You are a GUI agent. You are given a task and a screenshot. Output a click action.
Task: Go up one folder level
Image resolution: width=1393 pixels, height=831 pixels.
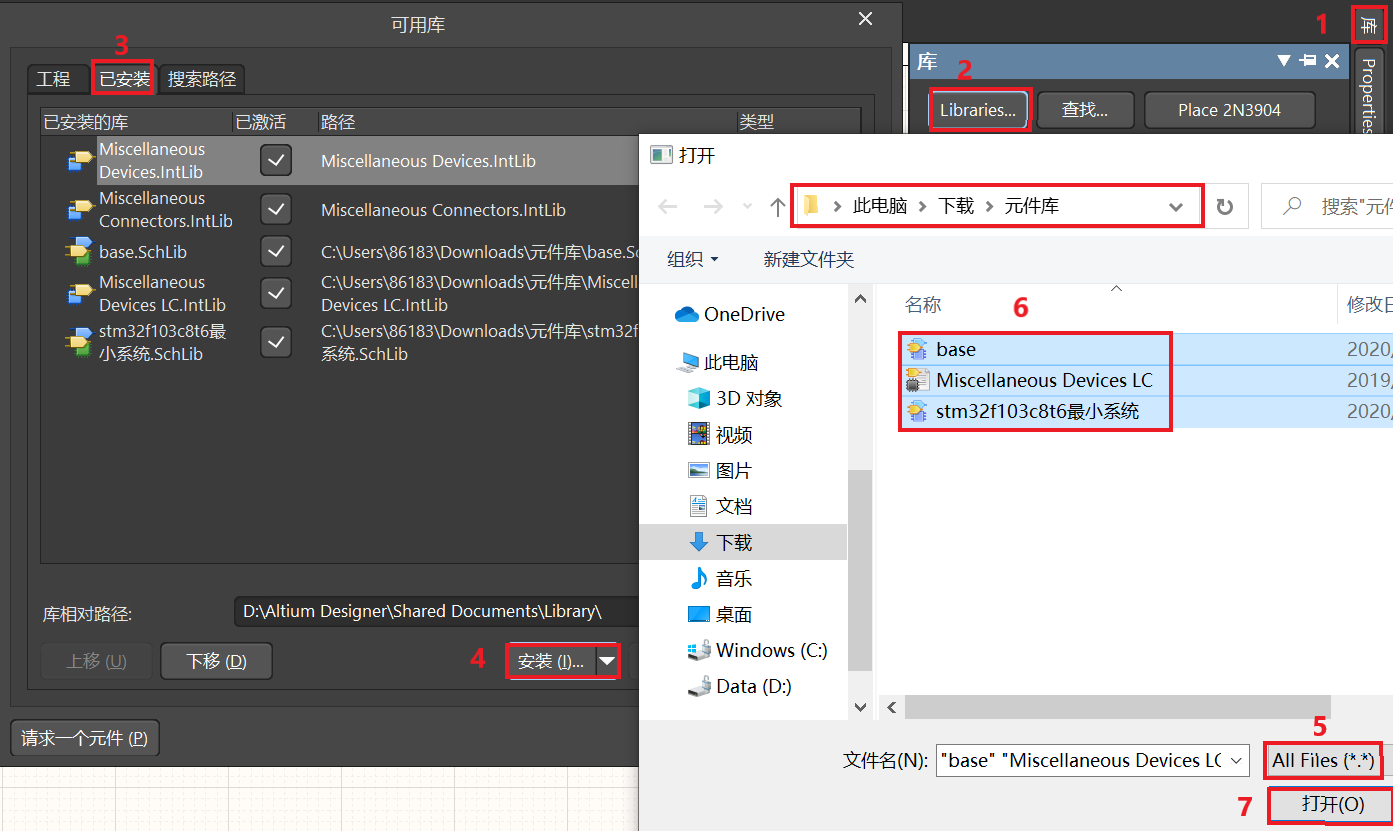(x=778, y=207)
